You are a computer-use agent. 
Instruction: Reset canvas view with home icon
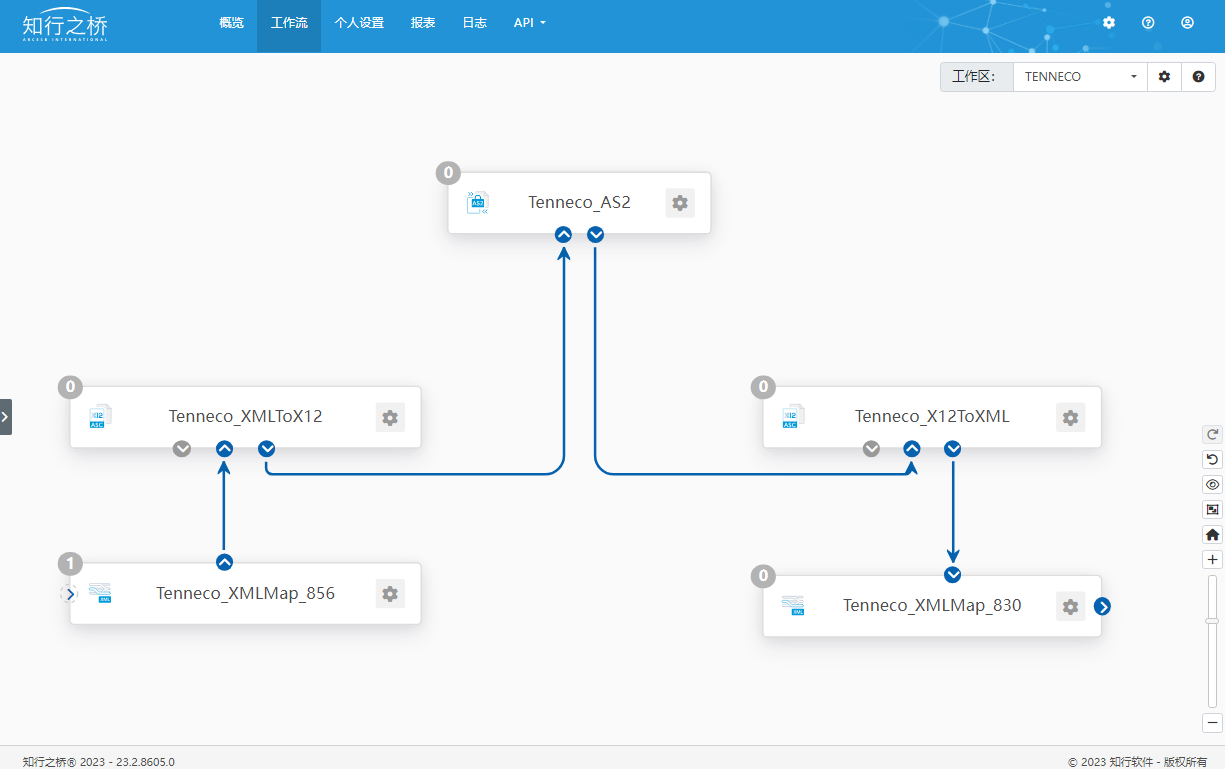coord(1212,535)
